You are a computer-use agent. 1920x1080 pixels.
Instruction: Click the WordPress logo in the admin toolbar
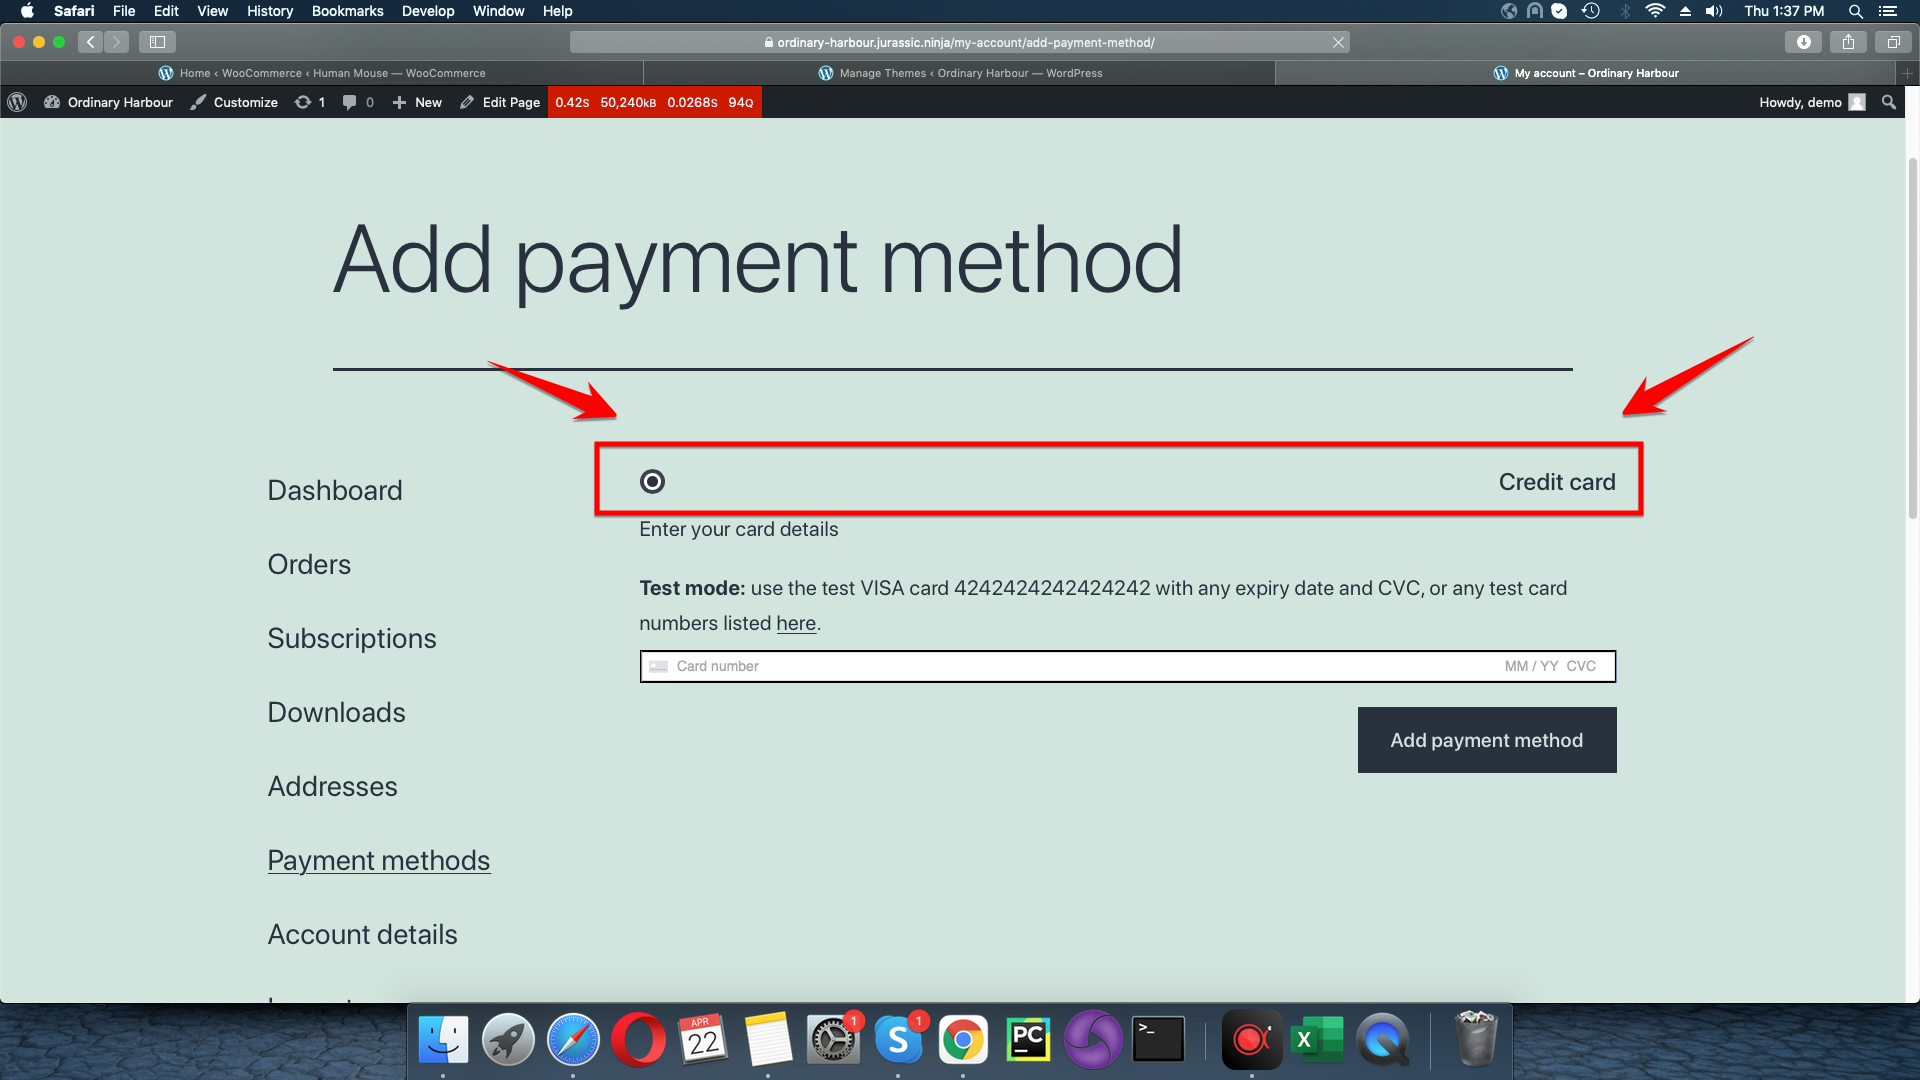tap(17, 101)
